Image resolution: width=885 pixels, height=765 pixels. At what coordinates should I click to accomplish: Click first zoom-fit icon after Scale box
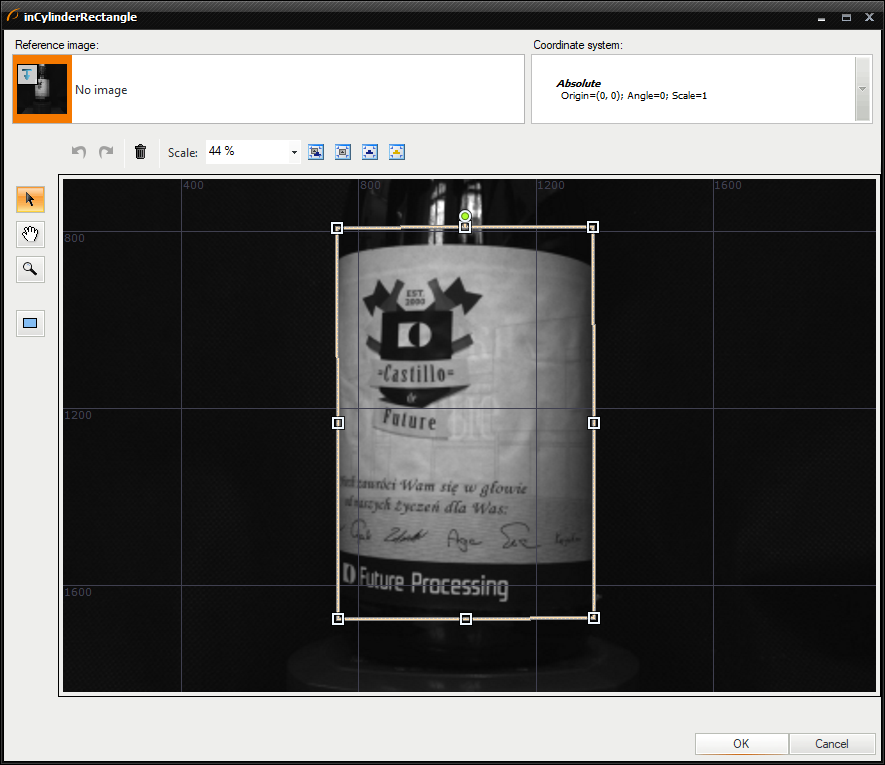coord(316,152)
